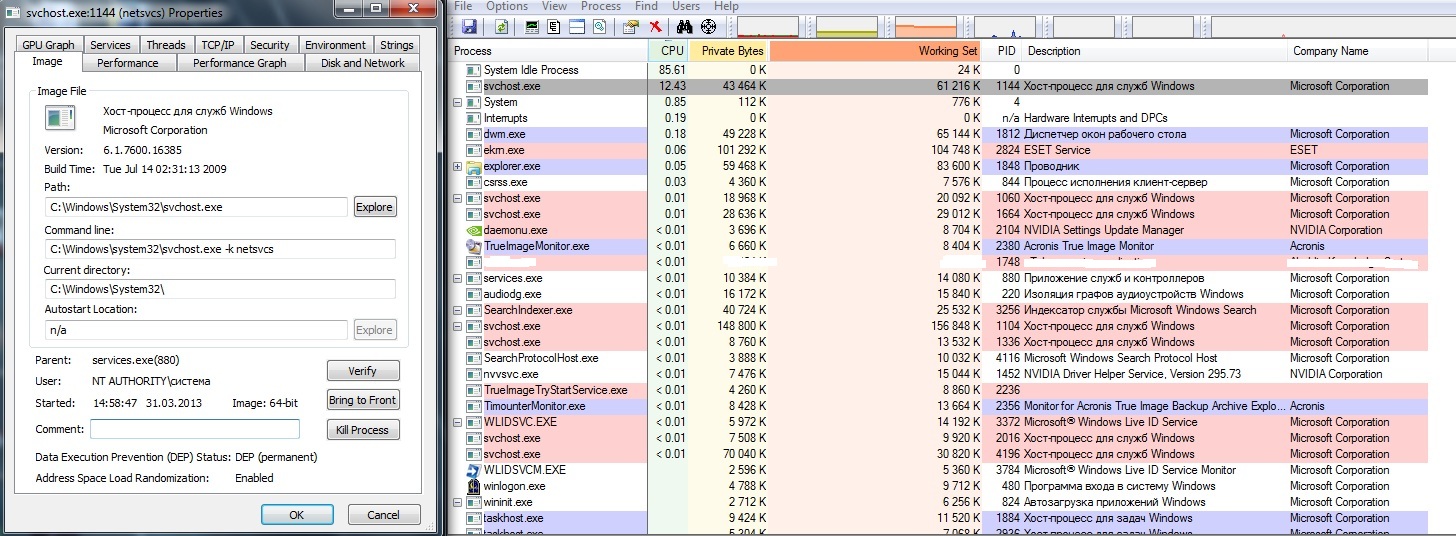Screen dimensions: 1456x536
Task: Click the View DLLs/Handles toolbar icon
Action: [600, 27]
